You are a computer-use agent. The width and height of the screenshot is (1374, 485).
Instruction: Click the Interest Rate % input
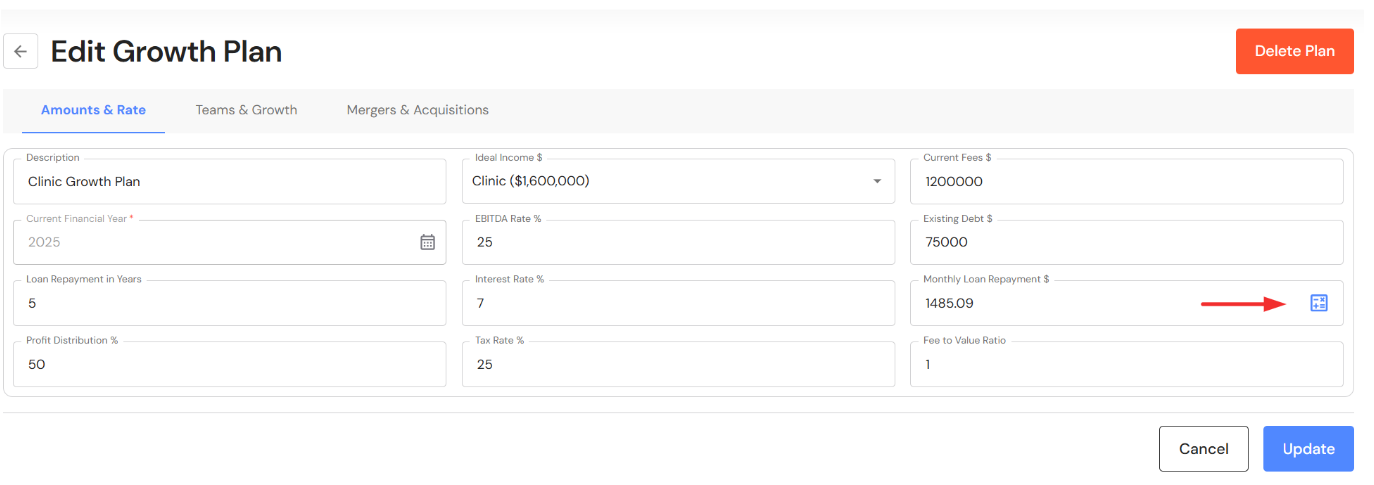(x=678, y=303)
